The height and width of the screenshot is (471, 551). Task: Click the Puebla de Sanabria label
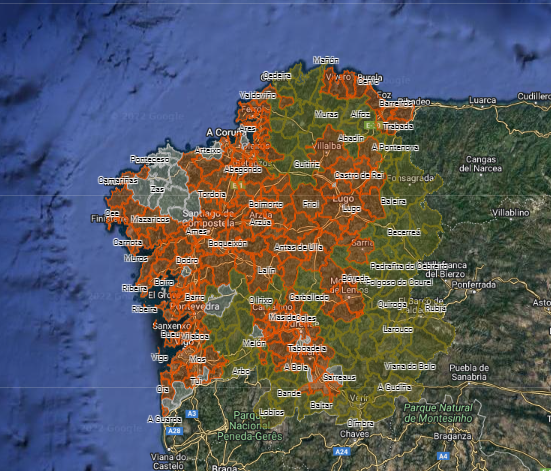(x=469, y=373)
